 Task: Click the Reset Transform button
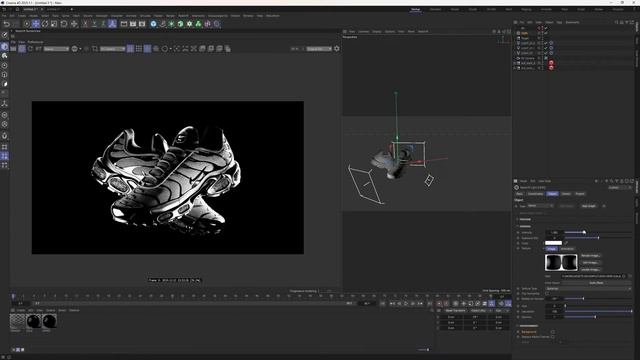tap(455, 311)
